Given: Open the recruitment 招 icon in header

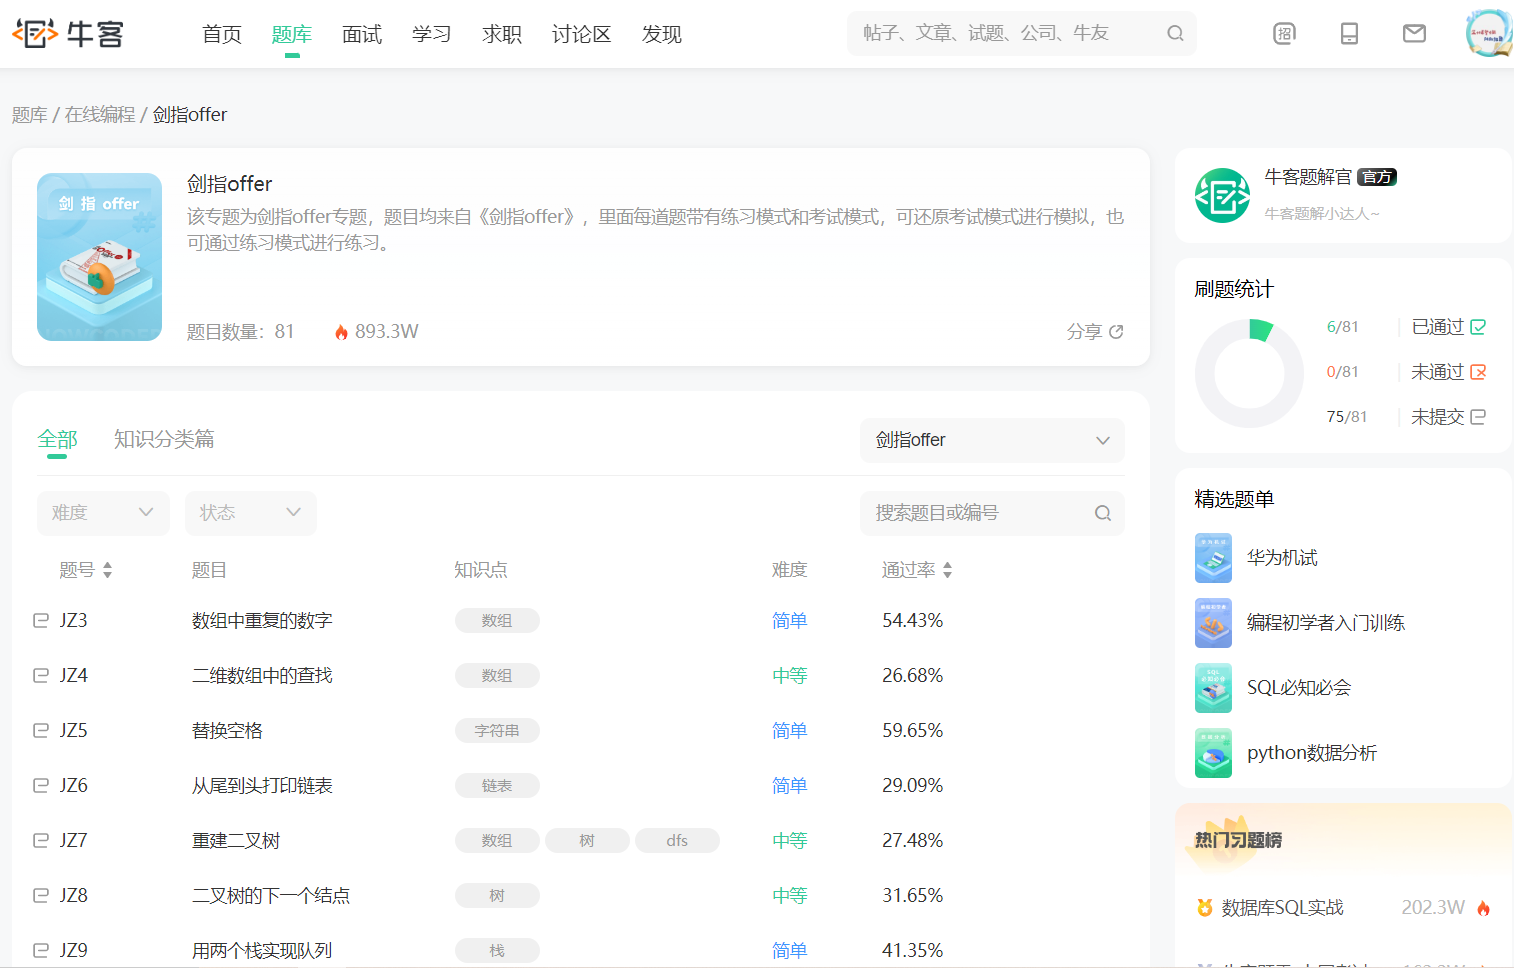Looking at the screenshot, I should pos(1284,34).
